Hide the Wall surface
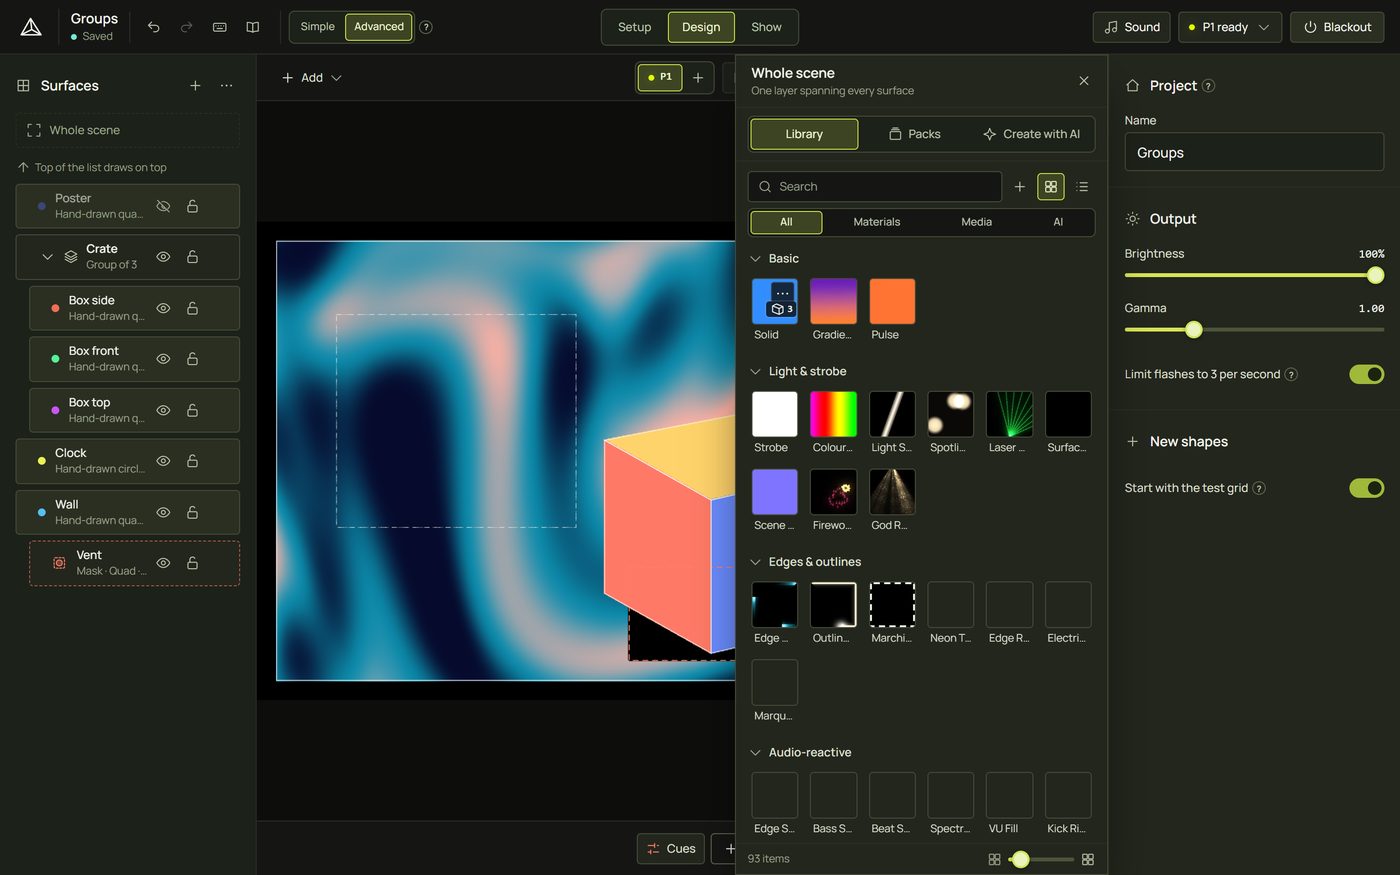This screenshot has height=875, width=1400. 163,512
